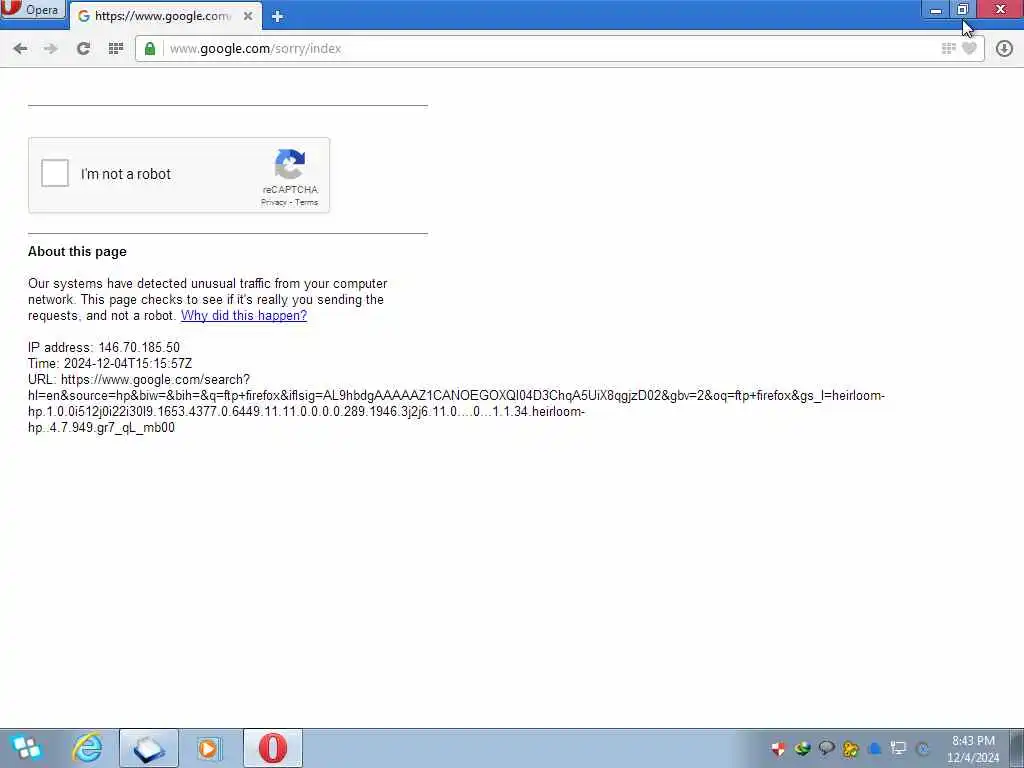This screenshot has width=1024, height=768.
Task: Click the reCAPTCHA logo
Action: pyautogui.click(x=290, y=163)
